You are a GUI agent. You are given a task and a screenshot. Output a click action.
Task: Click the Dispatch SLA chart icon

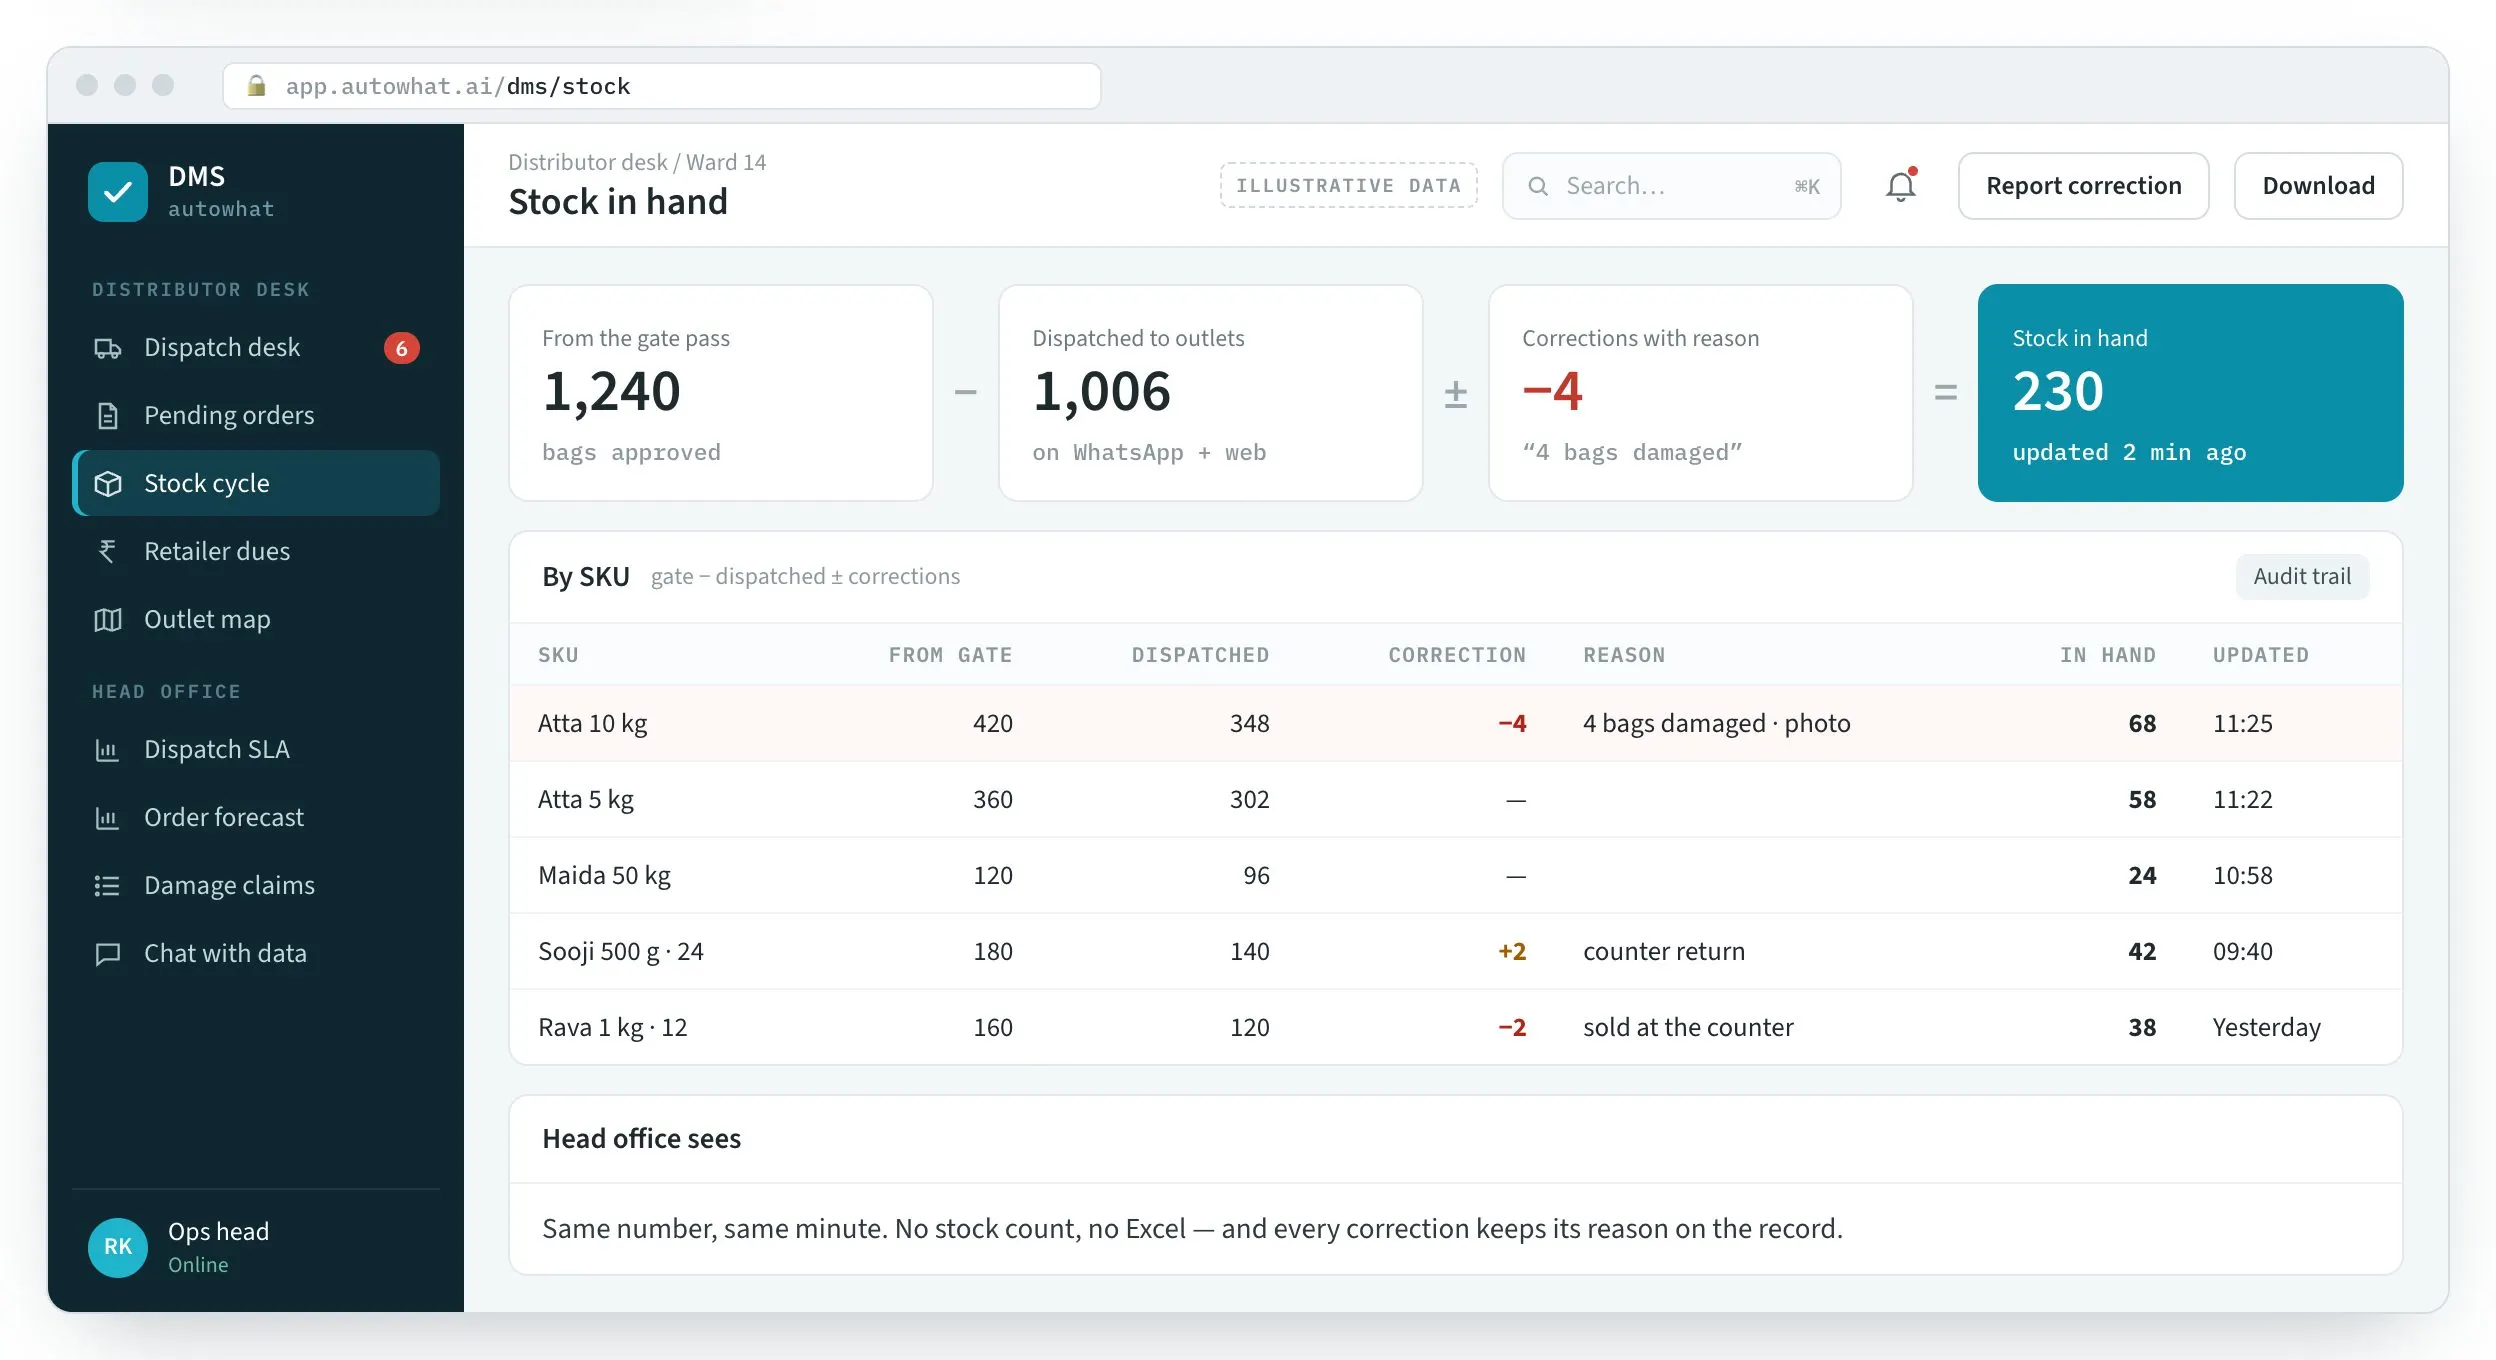[x=107, y=750]
